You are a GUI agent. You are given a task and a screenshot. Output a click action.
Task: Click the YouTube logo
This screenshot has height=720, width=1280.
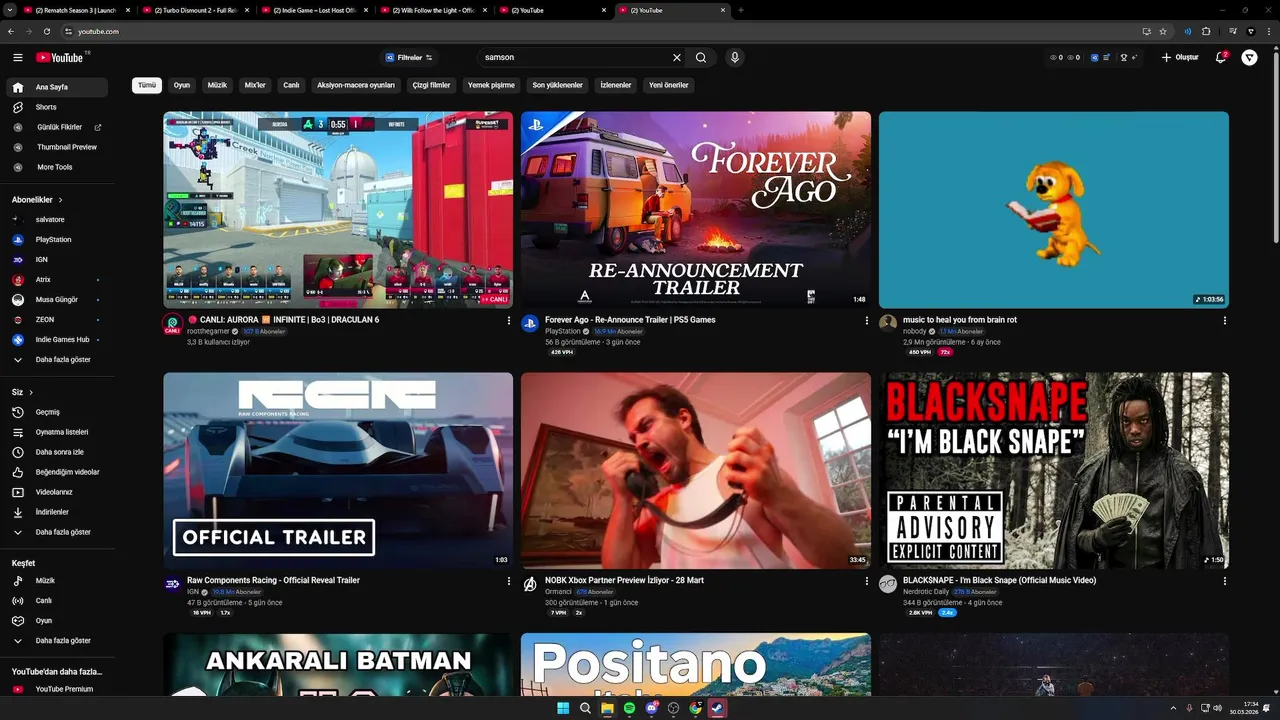coord(60,58)
